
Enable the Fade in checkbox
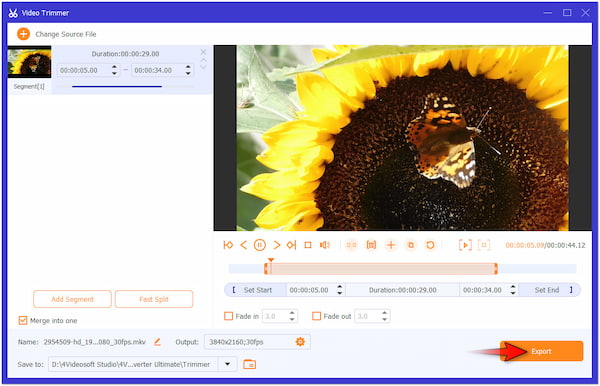click(228, 316)
